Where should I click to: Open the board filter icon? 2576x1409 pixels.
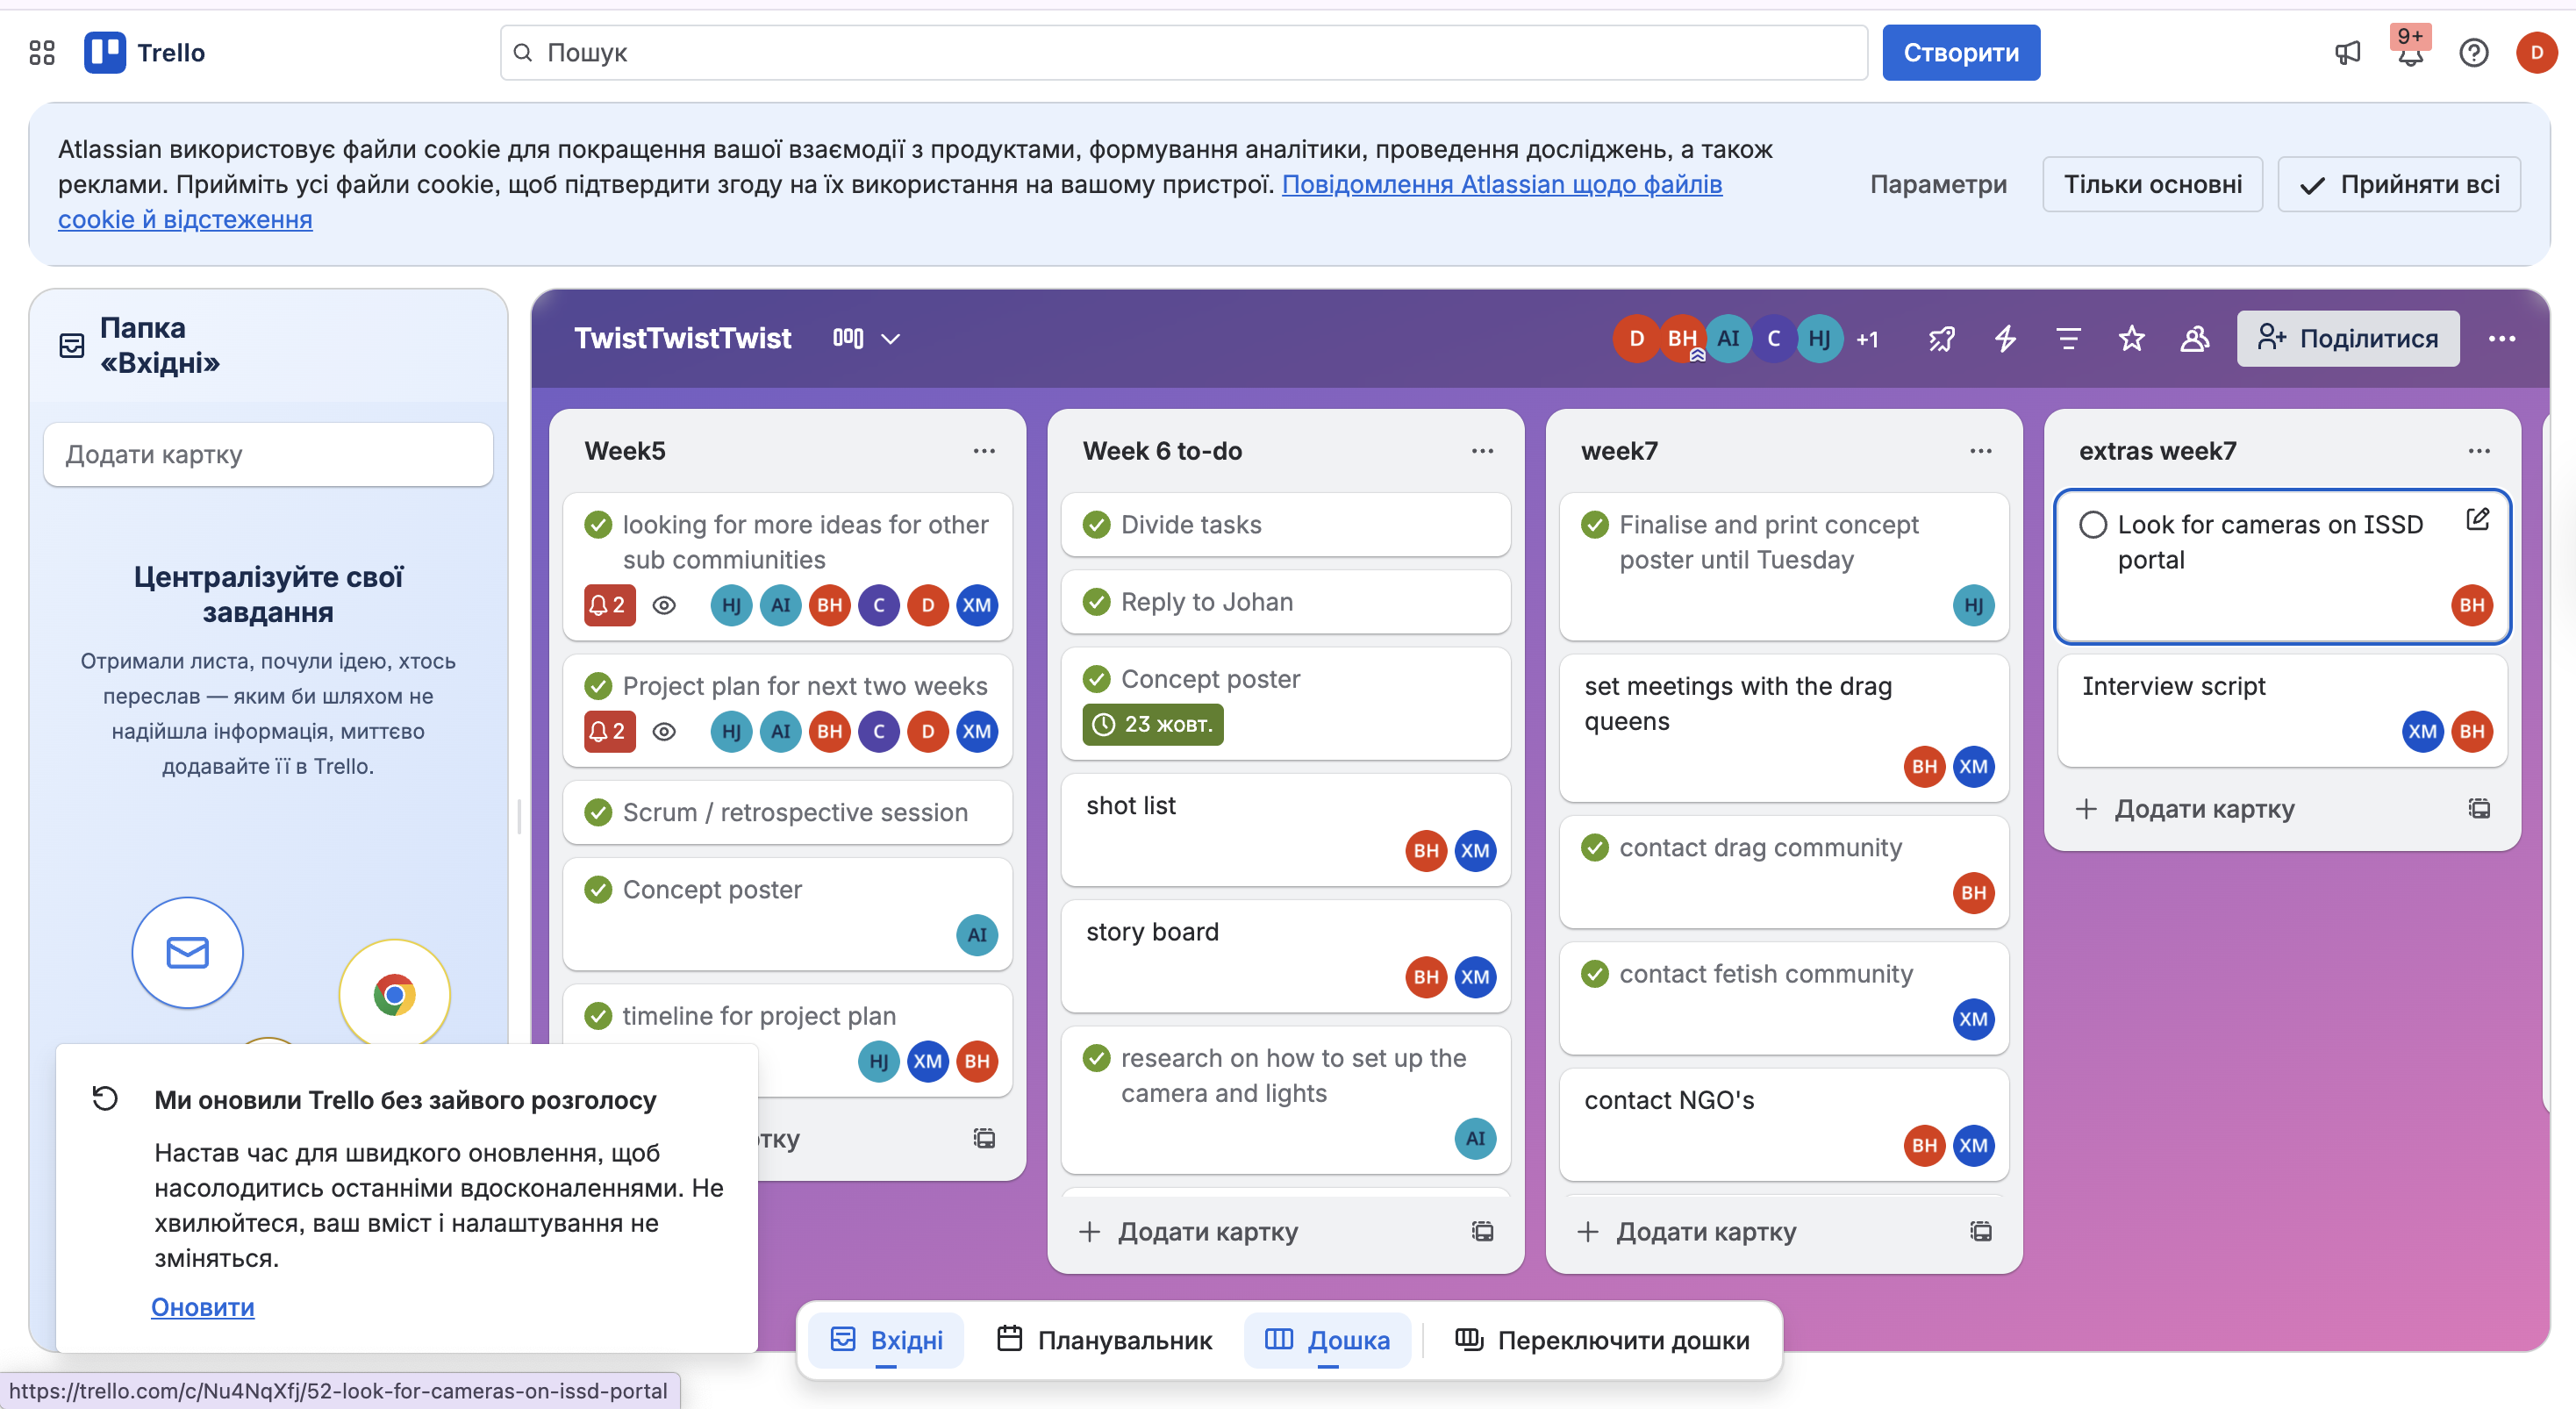click(2068, 339)
